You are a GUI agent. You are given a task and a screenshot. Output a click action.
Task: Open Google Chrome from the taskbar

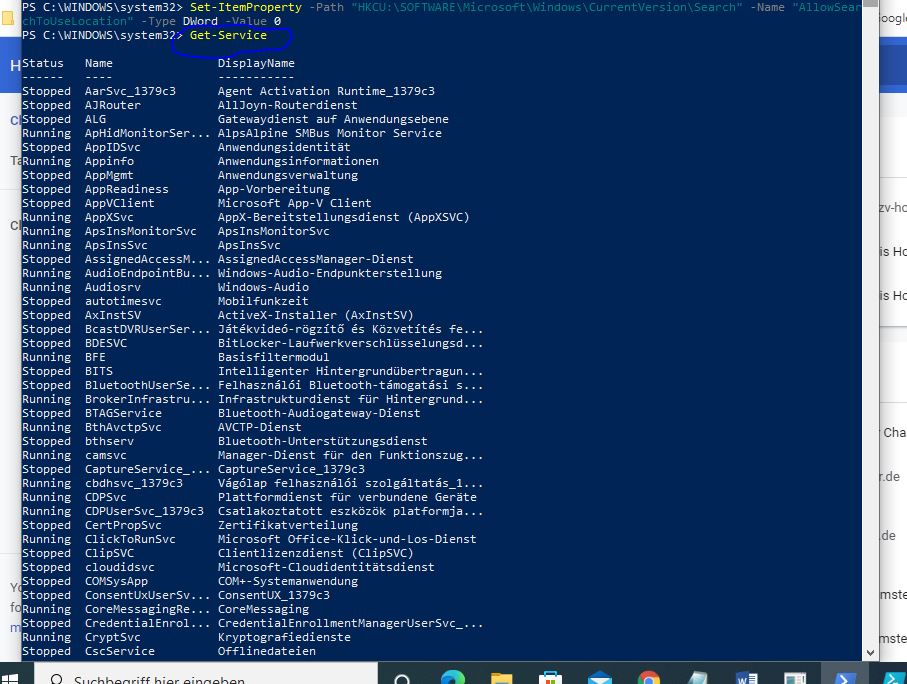tap(648, 678)
